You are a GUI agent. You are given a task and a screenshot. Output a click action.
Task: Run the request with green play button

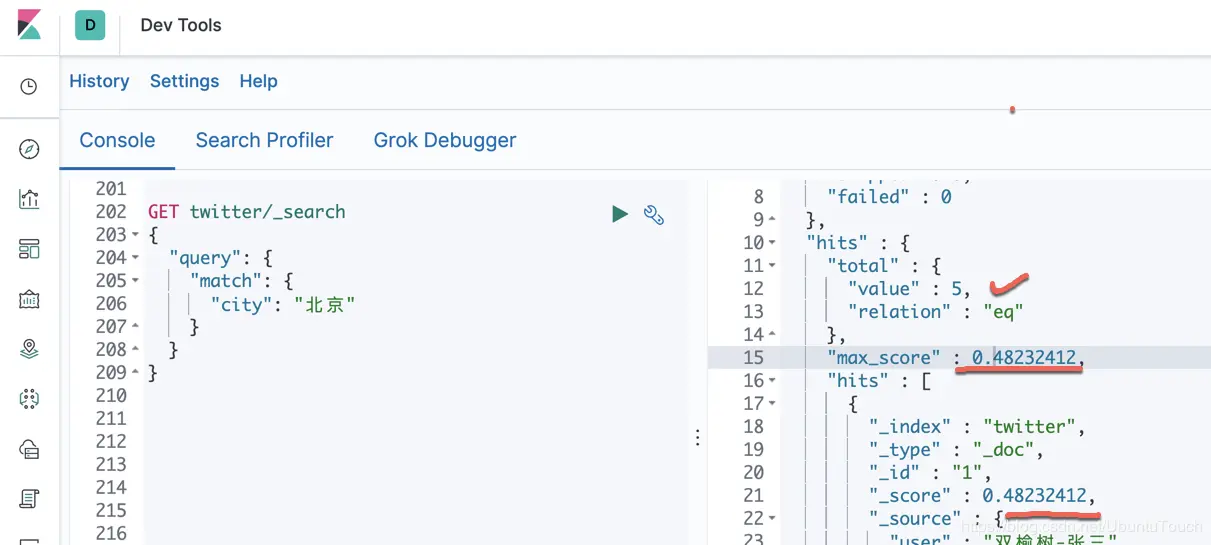pos(620,213)
